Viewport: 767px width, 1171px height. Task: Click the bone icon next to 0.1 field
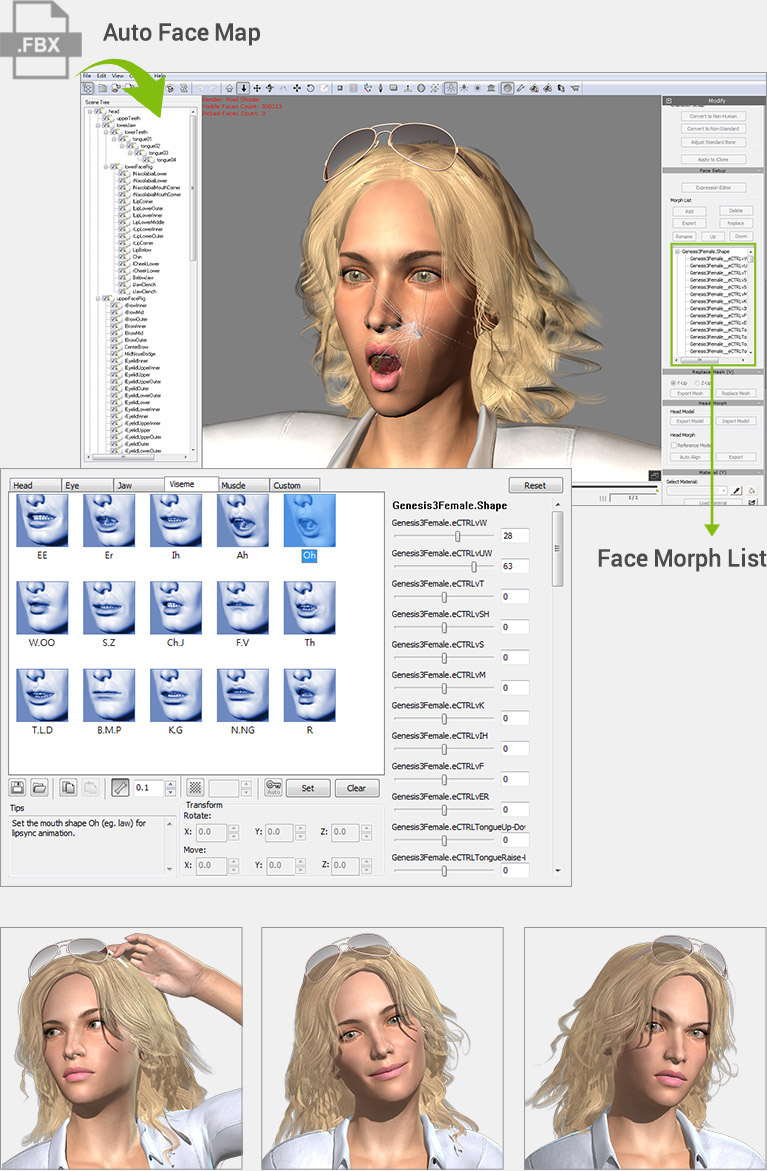(x=120, y=787)
